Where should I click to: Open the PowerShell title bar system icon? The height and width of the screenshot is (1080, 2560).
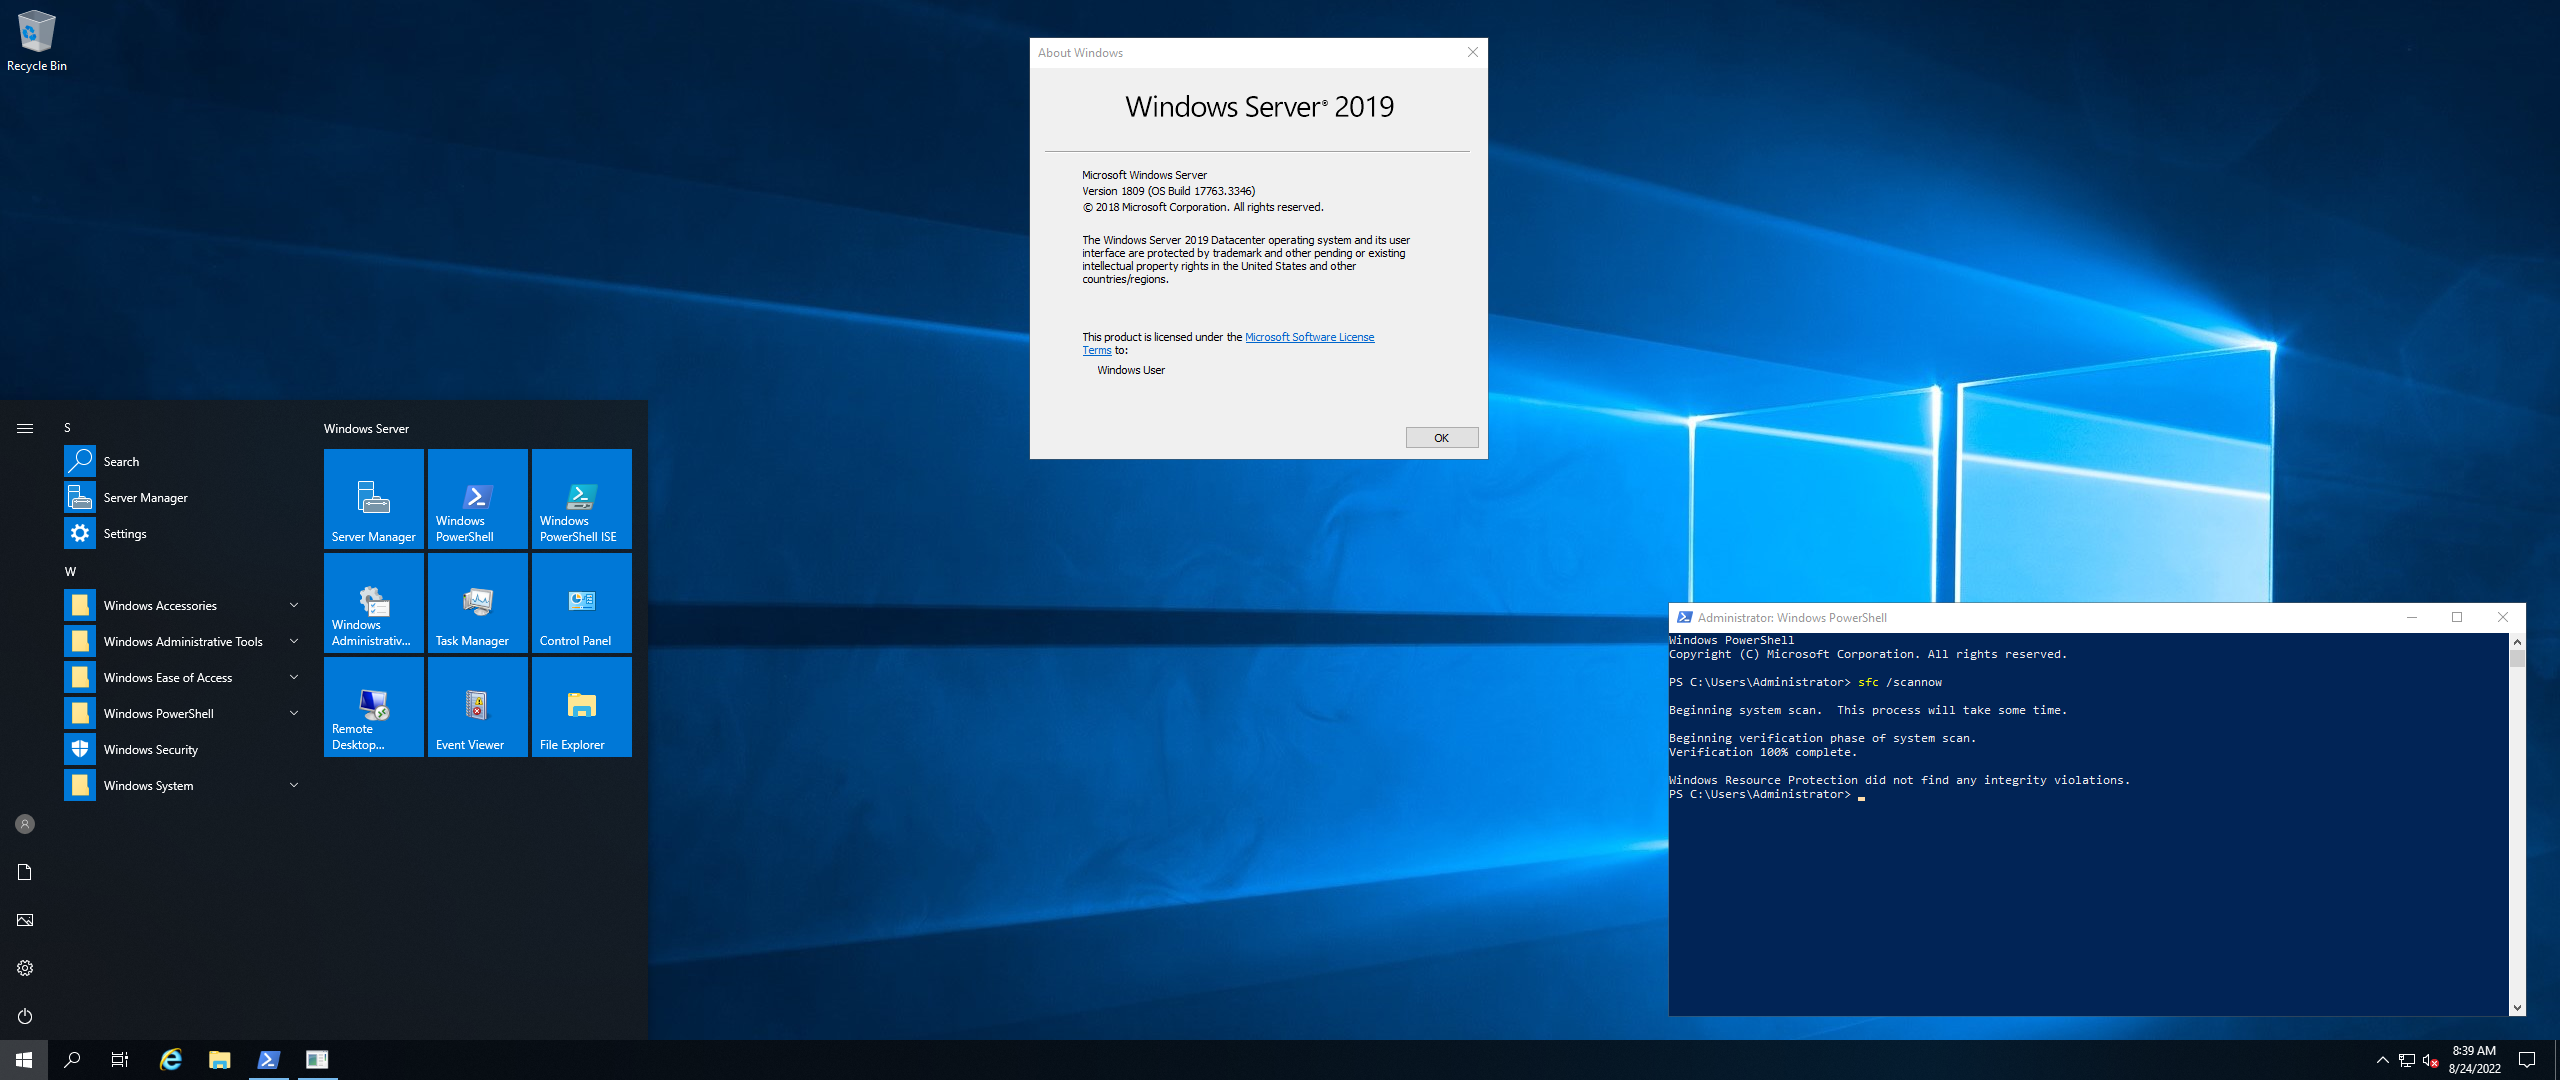pyautogui.click(x=1684, y=617)
